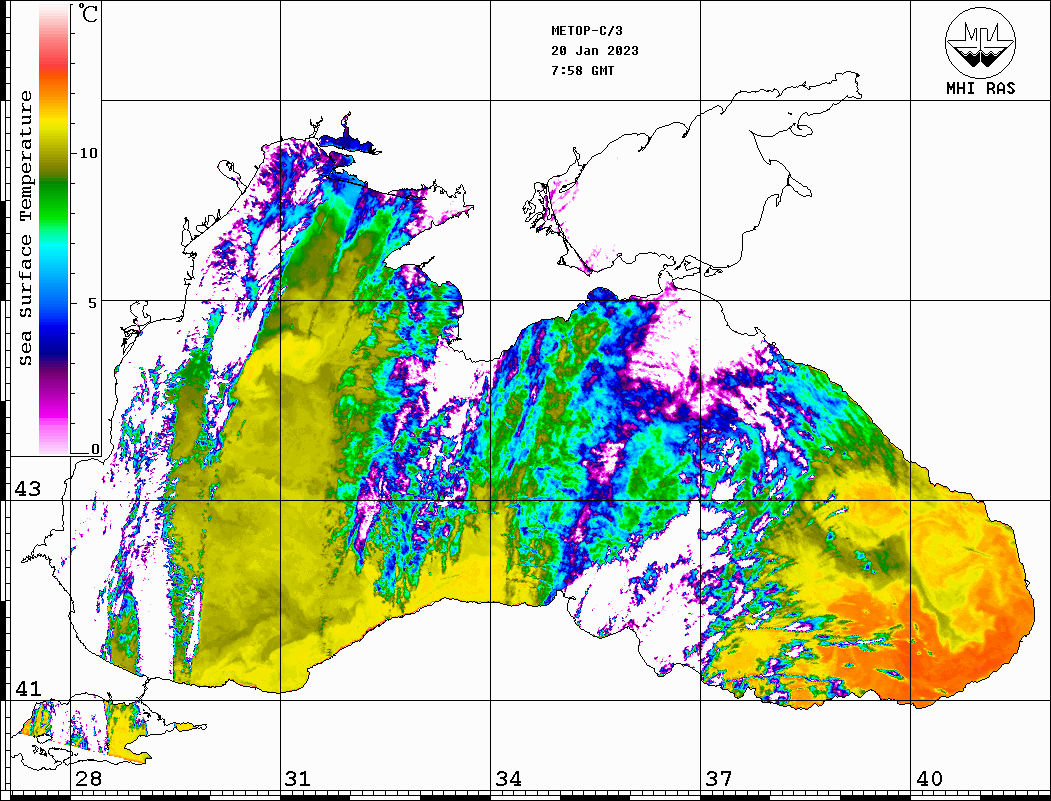
Task: Click the °C unit label
Action: pyautogui.click(x=87, y=13)
